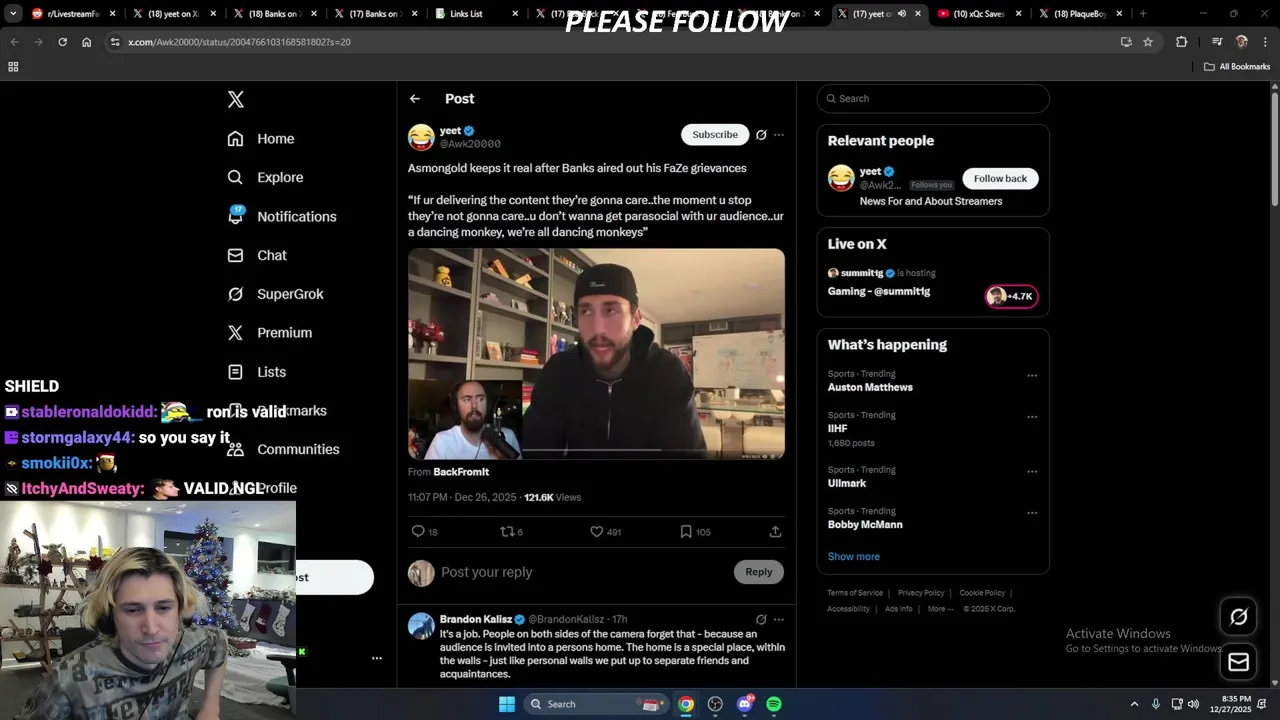Image resolution: width=1280 pixels, height=720 pixels.
Task: Open more options for Ullmark trend
Action: [x=1032, y=472]
